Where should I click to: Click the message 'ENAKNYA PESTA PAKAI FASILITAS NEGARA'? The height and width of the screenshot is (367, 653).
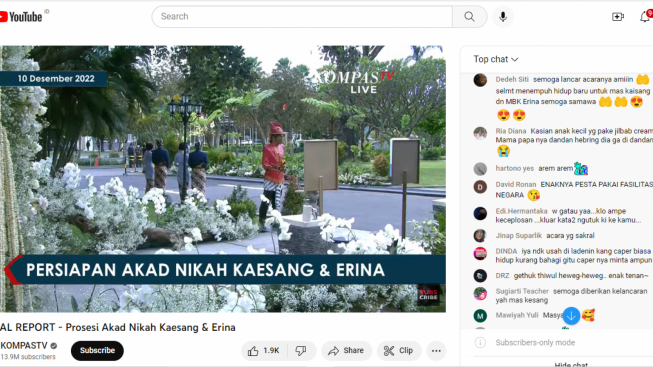[574, 190]
